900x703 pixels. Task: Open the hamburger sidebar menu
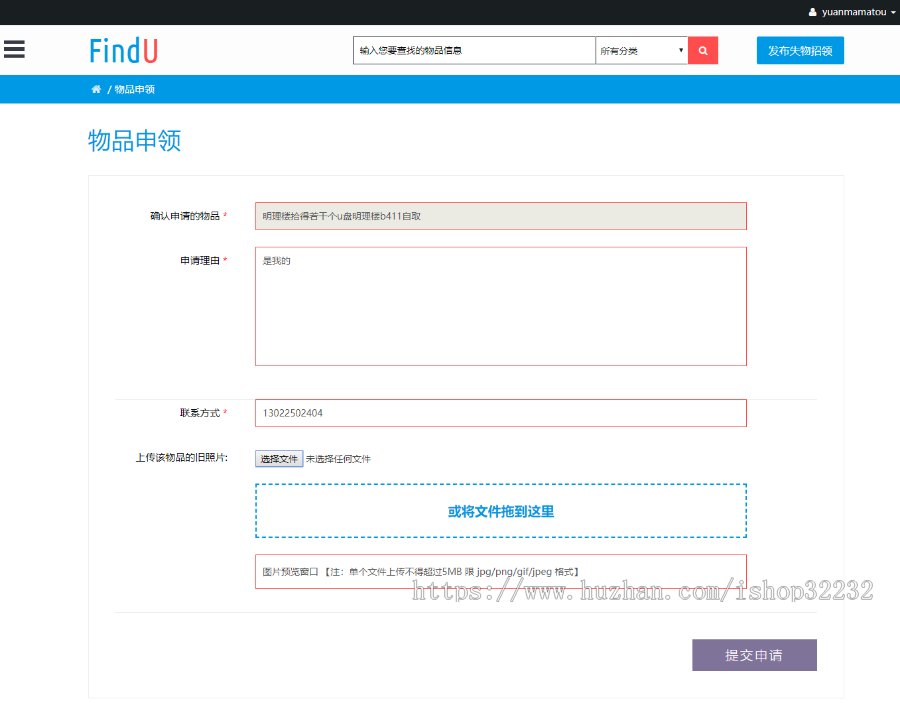14,49
